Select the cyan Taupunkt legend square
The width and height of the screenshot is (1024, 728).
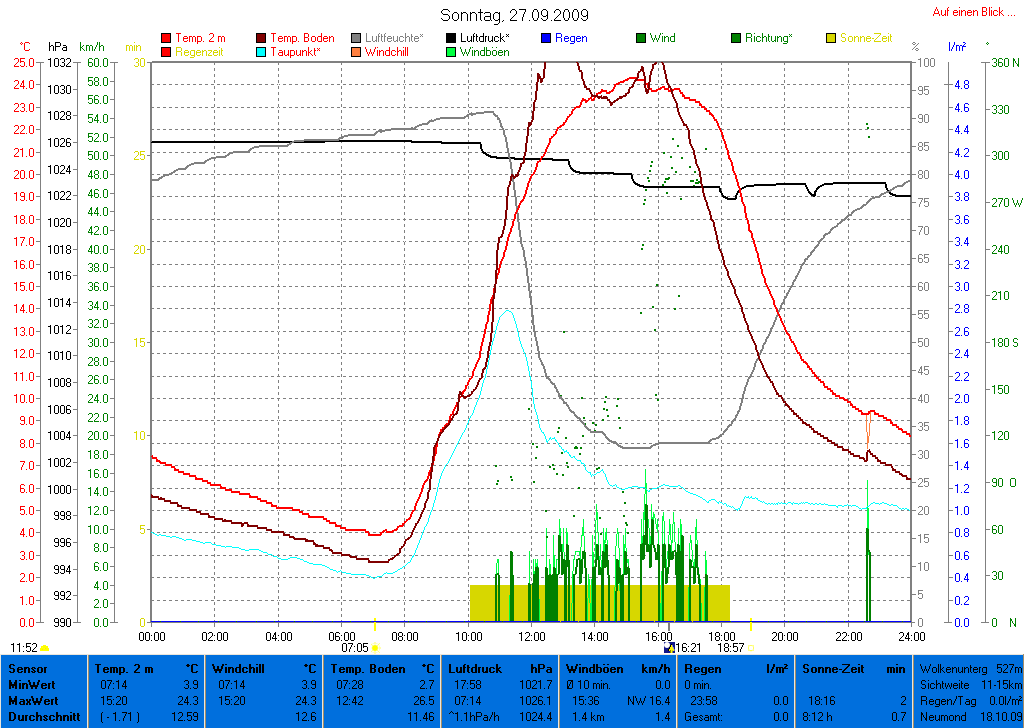click(262, 51)
